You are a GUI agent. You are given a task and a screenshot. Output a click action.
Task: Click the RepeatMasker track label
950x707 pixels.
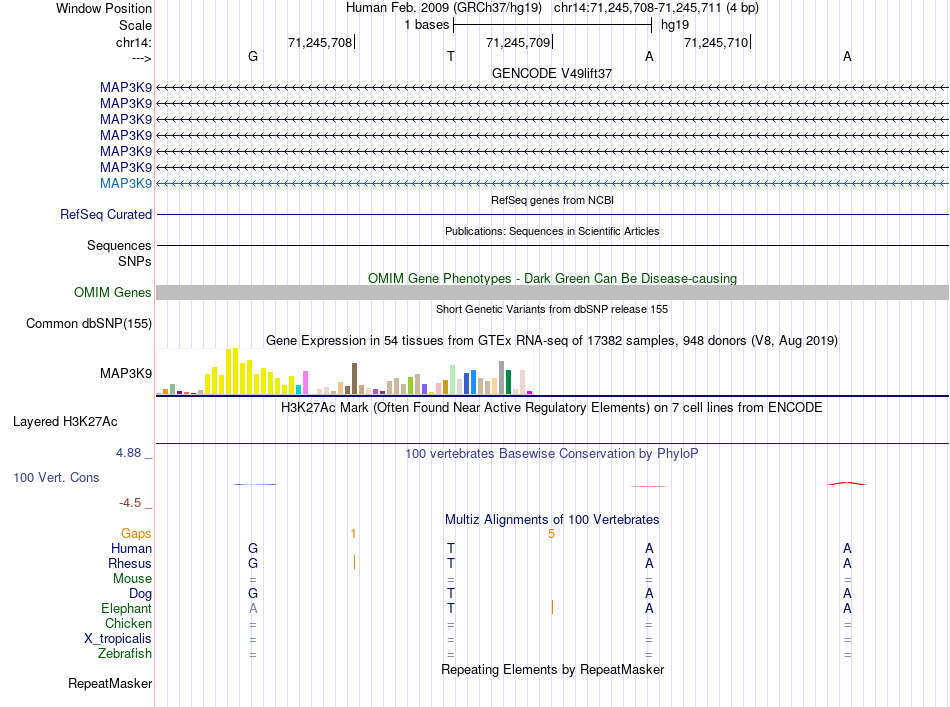[x=110, y=683]
